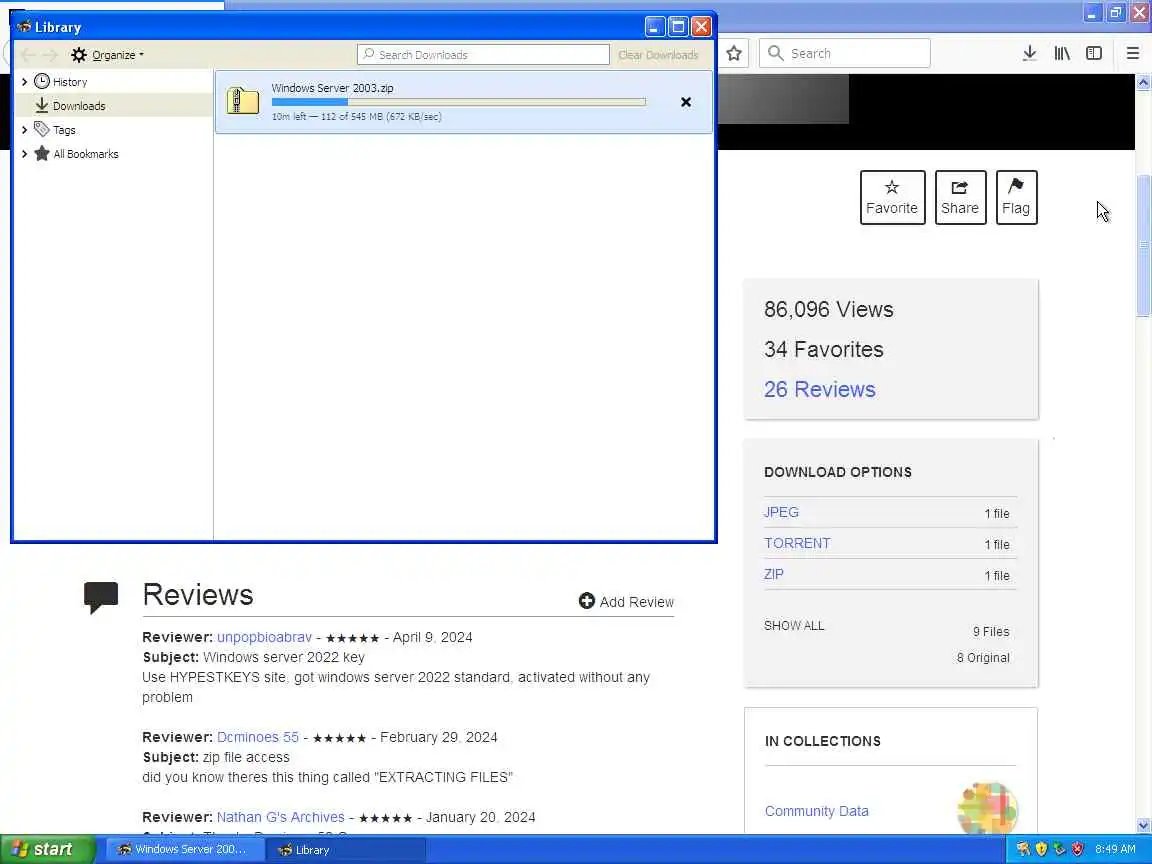
Task: Click the page scrollbar down arrow
Action: point(1143,825)
